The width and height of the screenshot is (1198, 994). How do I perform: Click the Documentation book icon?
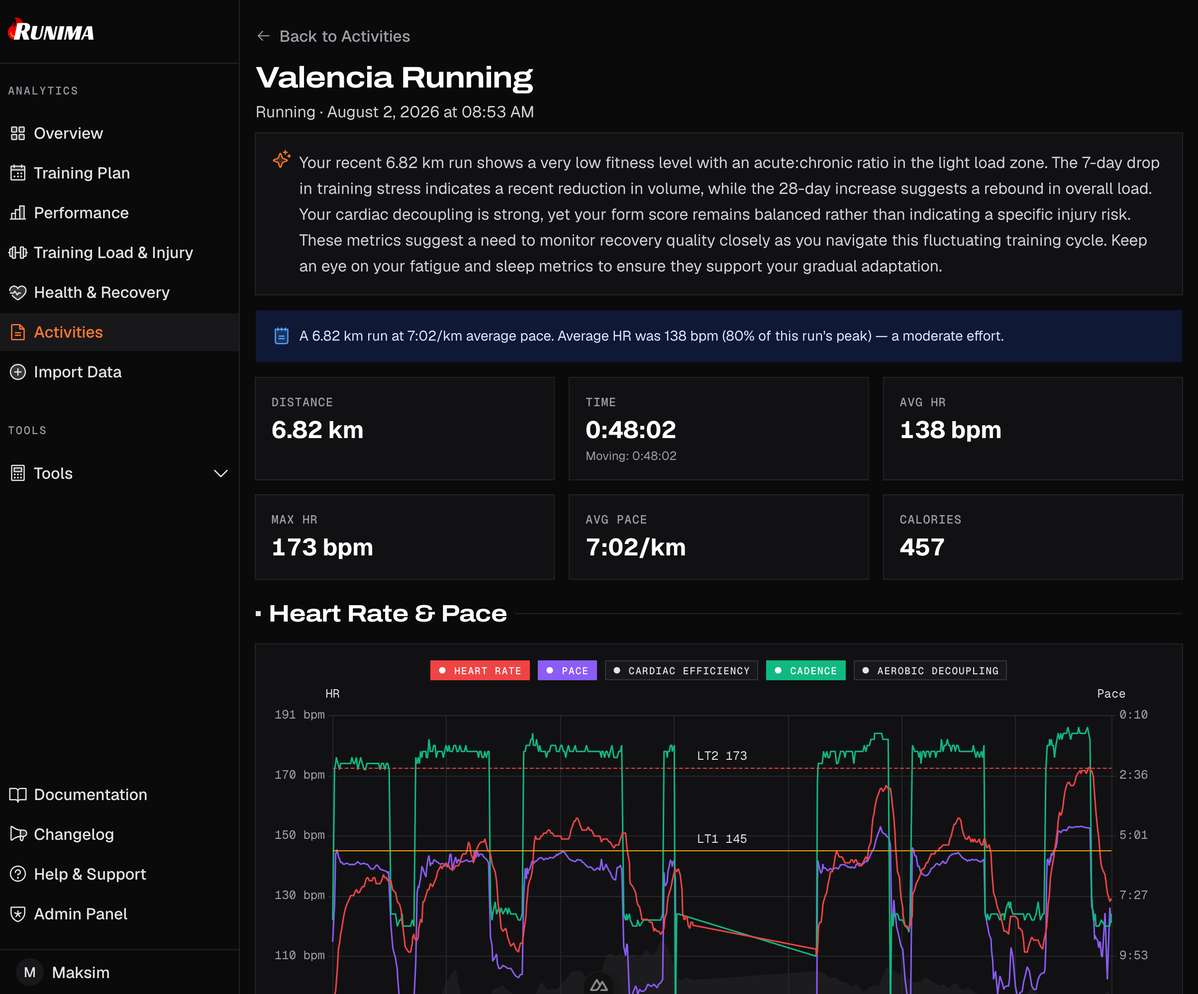click(x=18, y=795)
